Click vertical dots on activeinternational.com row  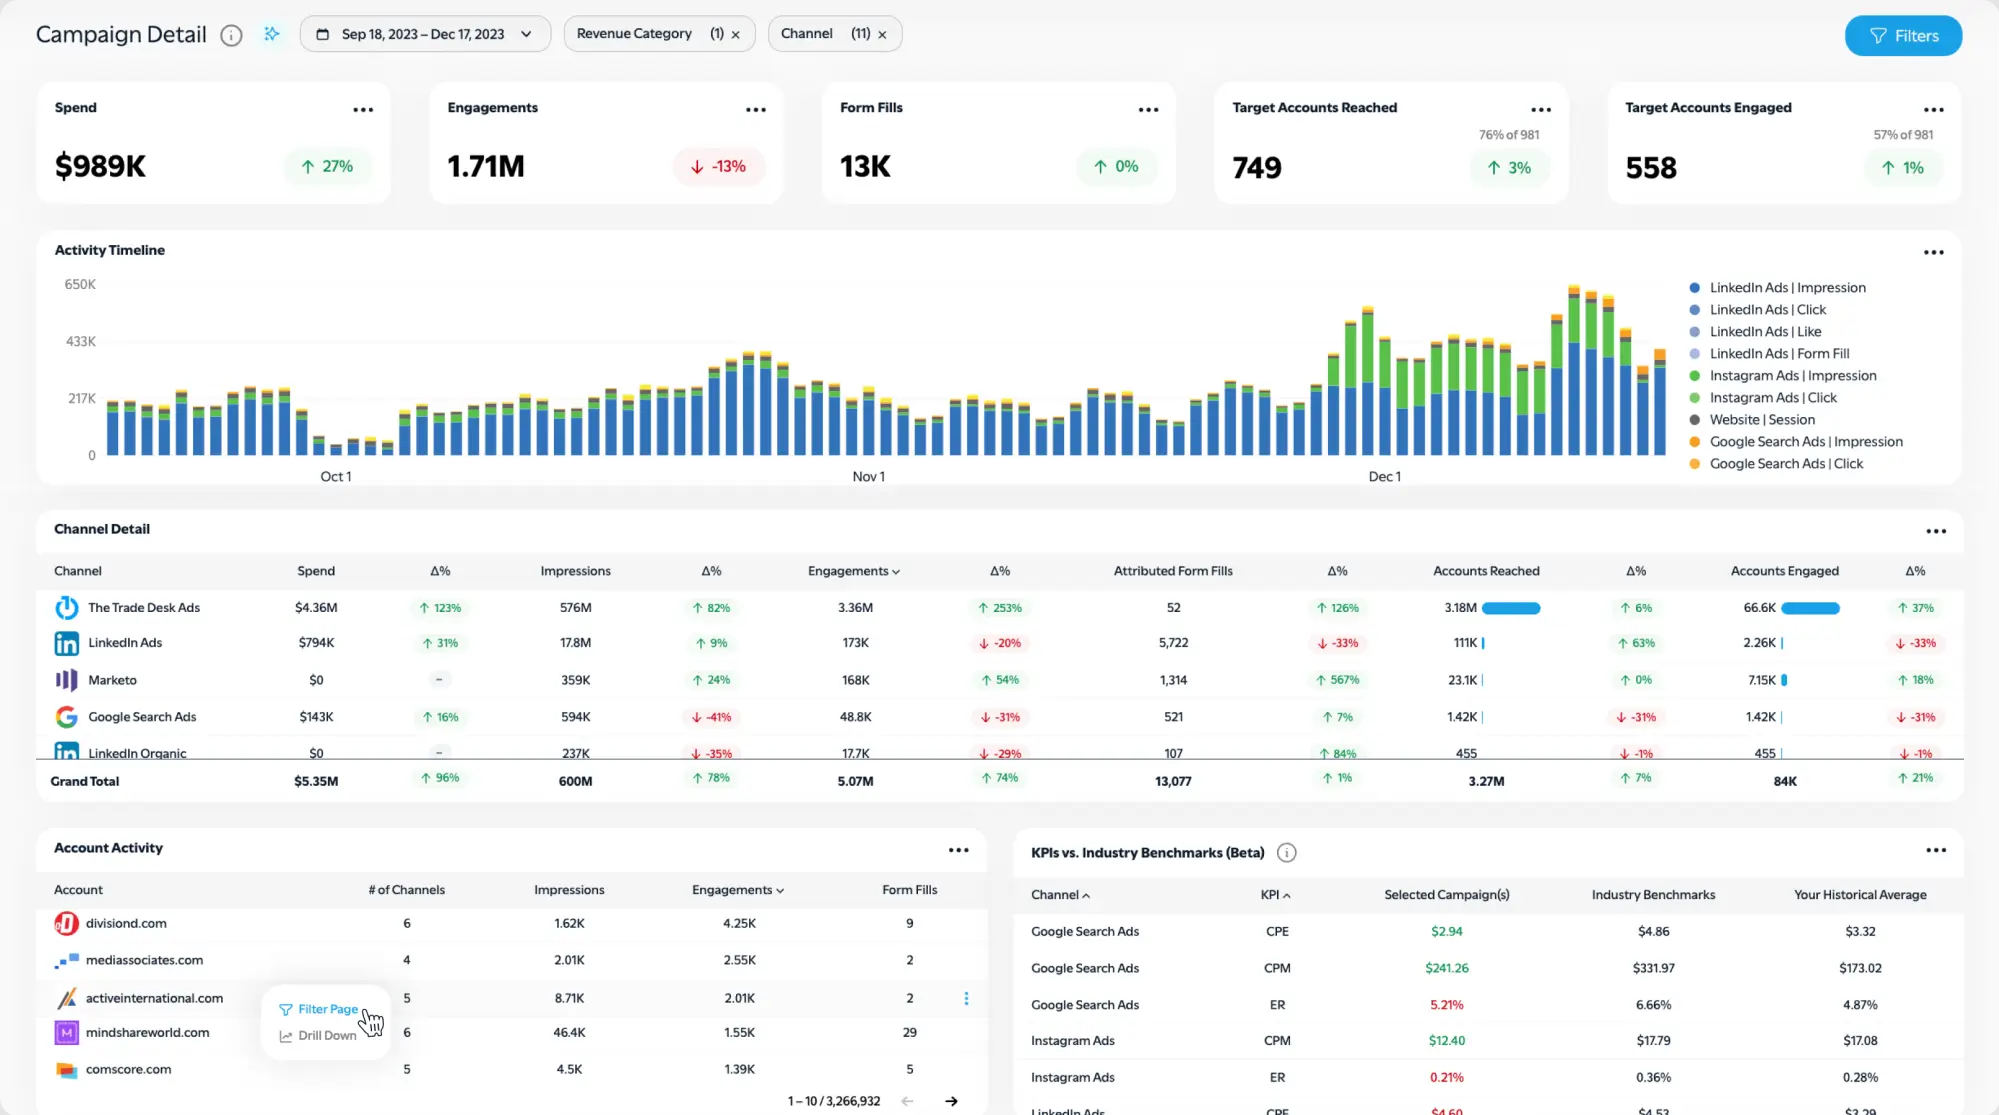coord(966,998)
